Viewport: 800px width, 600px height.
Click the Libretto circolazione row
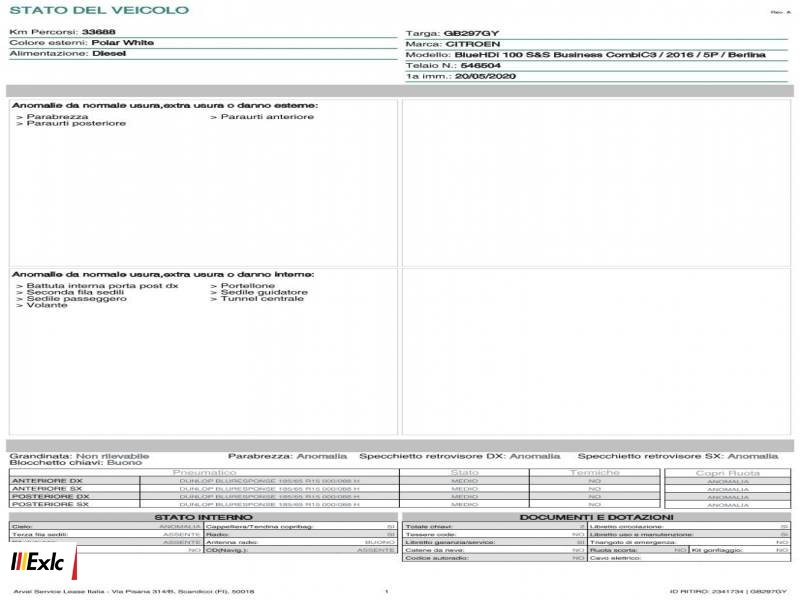pyautogui.click(x=689, y=527)
